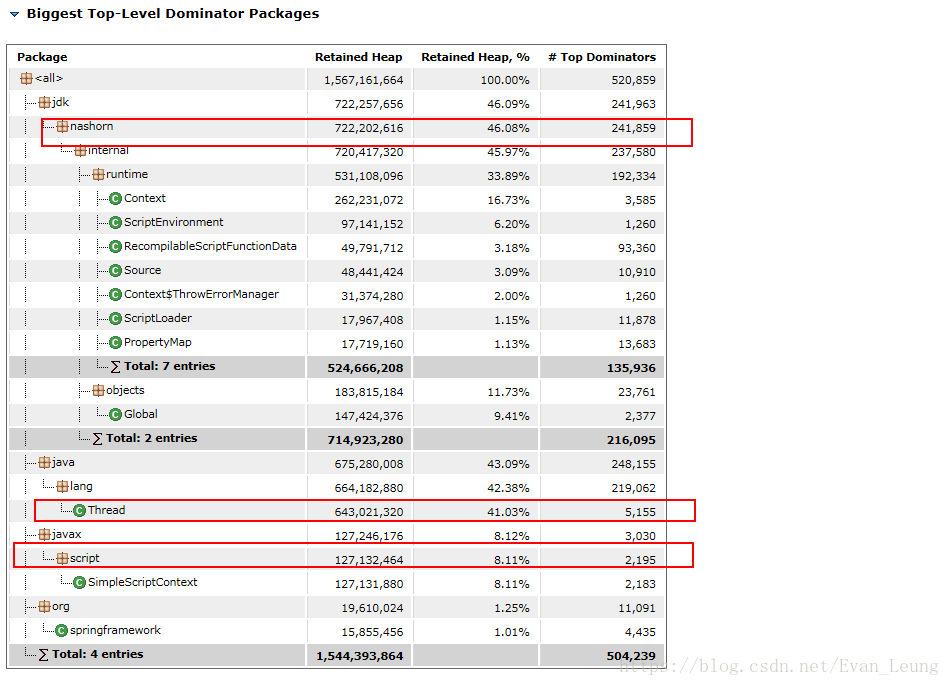Select the RecompilableScriptFunctionData row
950x686 pixels.
pos(336,247)
